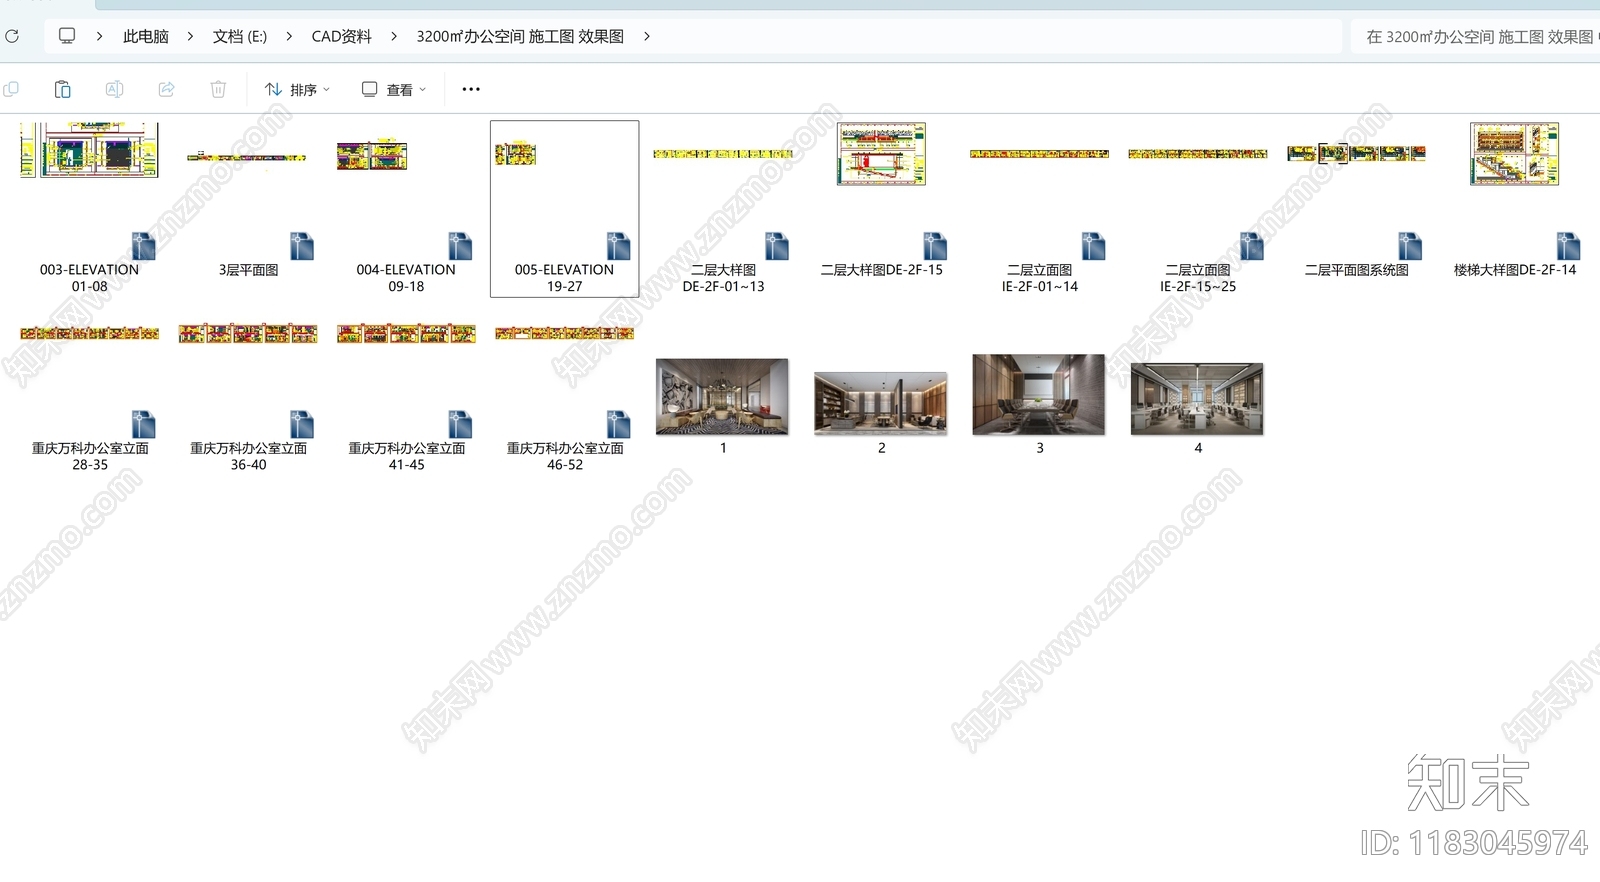Viewport: 1600px width, 882px height.
Task: Navigate to CAD资料 in the breadcrumb
Action: point(341,36)
